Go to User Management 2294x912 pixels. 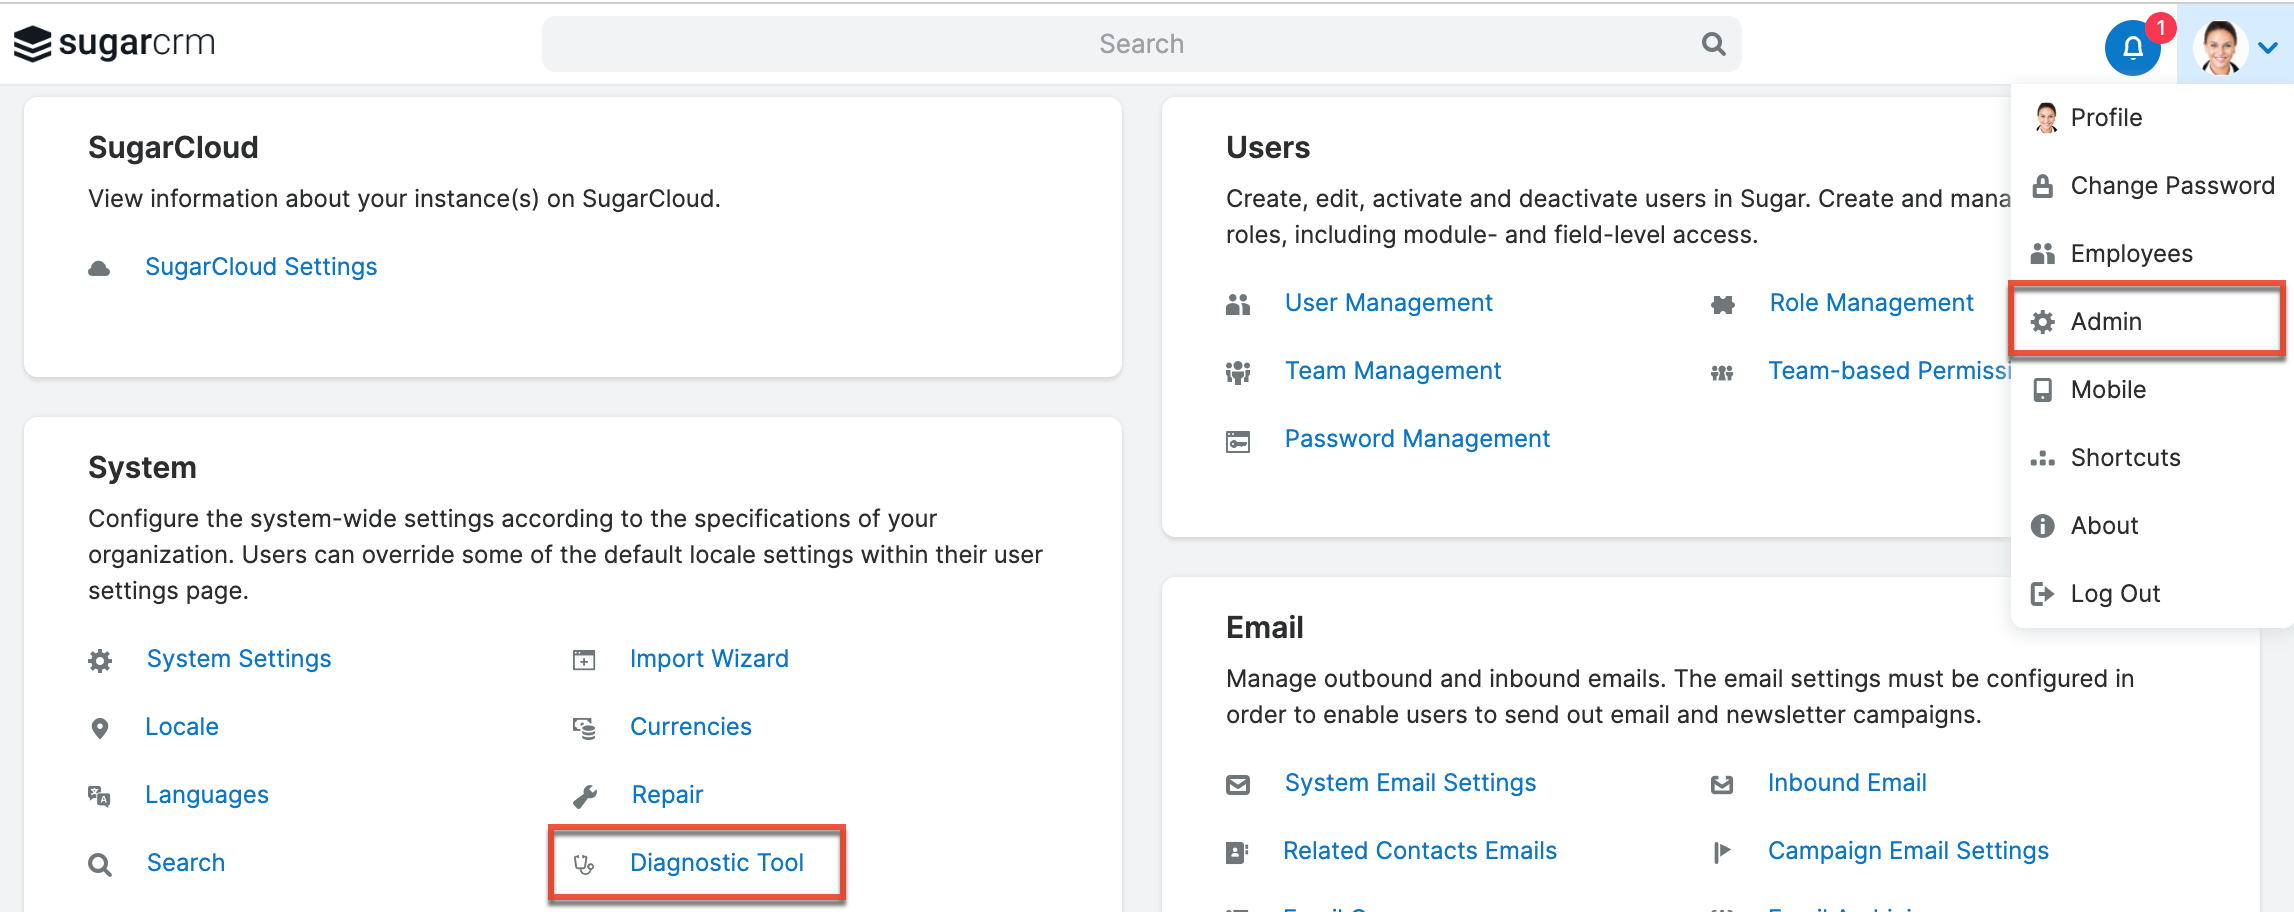click(1388, 303)
